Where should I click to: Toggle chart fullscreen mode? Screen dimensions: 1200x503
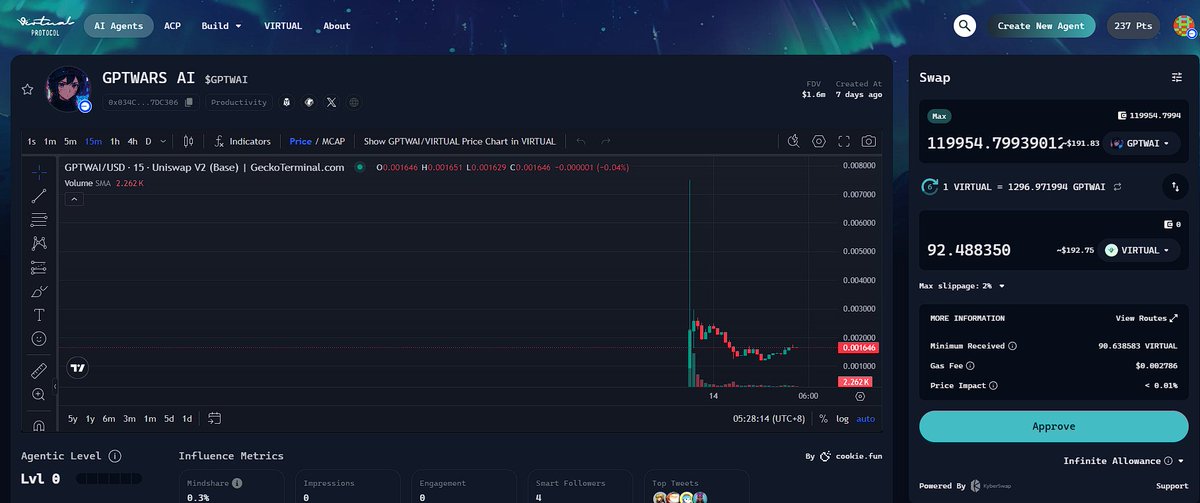click(844, 141)
